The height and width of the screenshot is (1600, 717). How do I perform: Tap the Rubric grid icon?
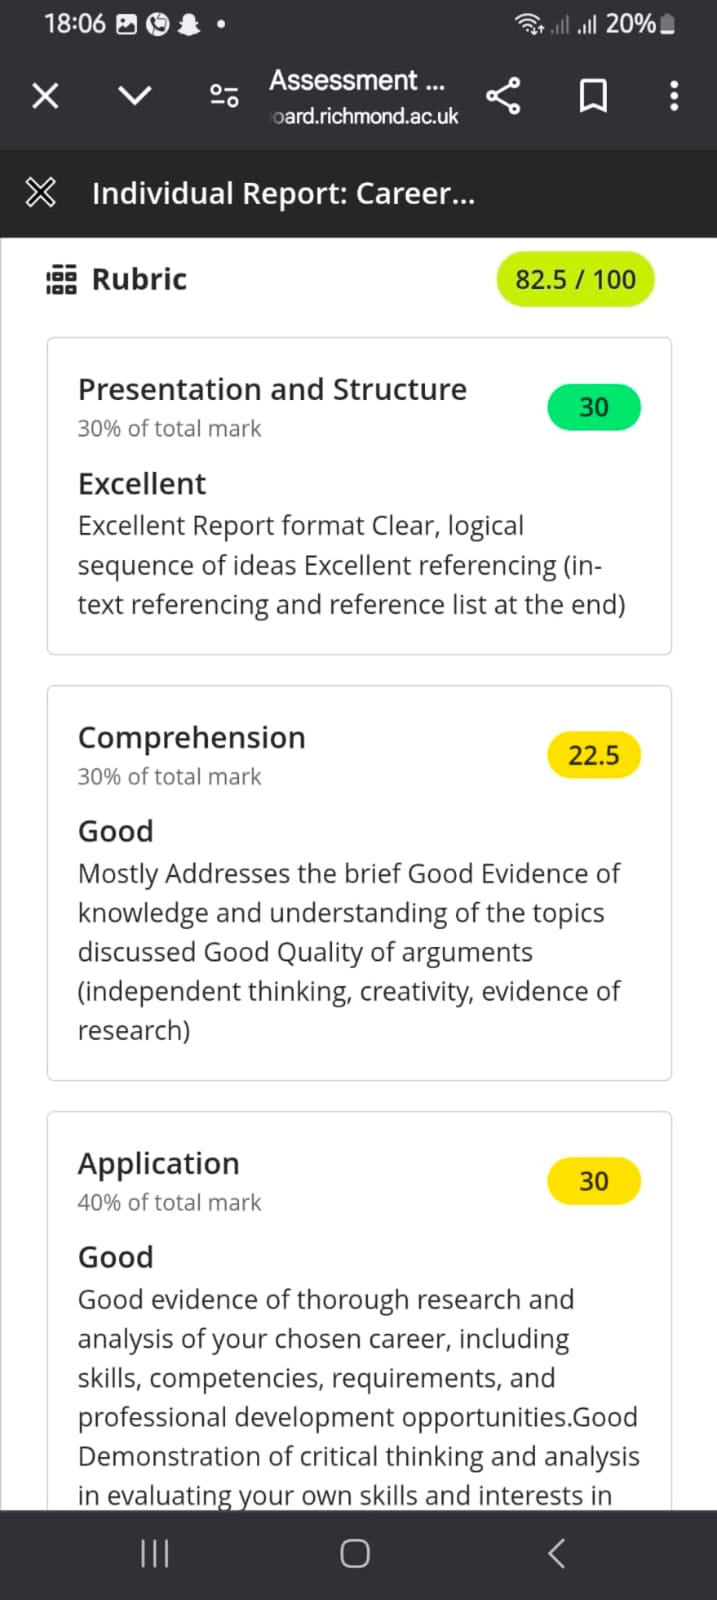tap(59, 279)
